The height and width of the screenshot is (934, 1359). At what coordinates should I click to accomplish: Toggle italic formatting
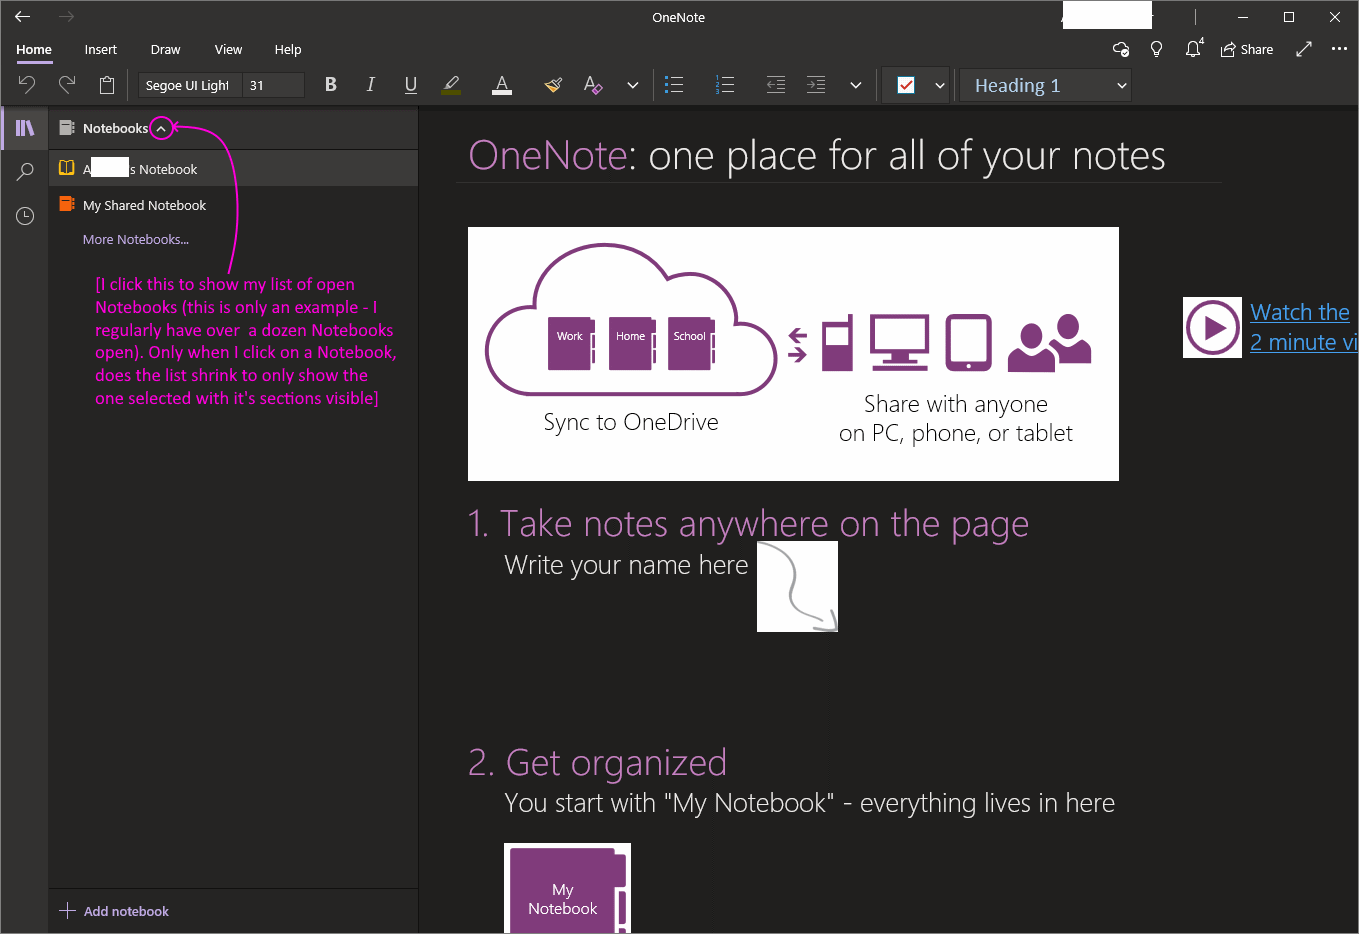pyautogui.click(x=371, y=85)
